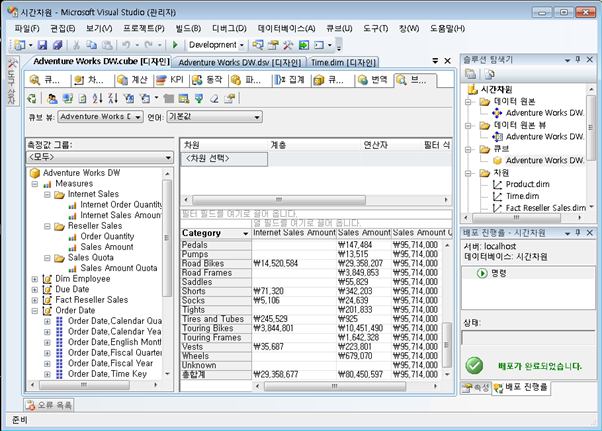Click the Save All icon
This screenshot has height=431, width=602.
(x=57, y=45)
